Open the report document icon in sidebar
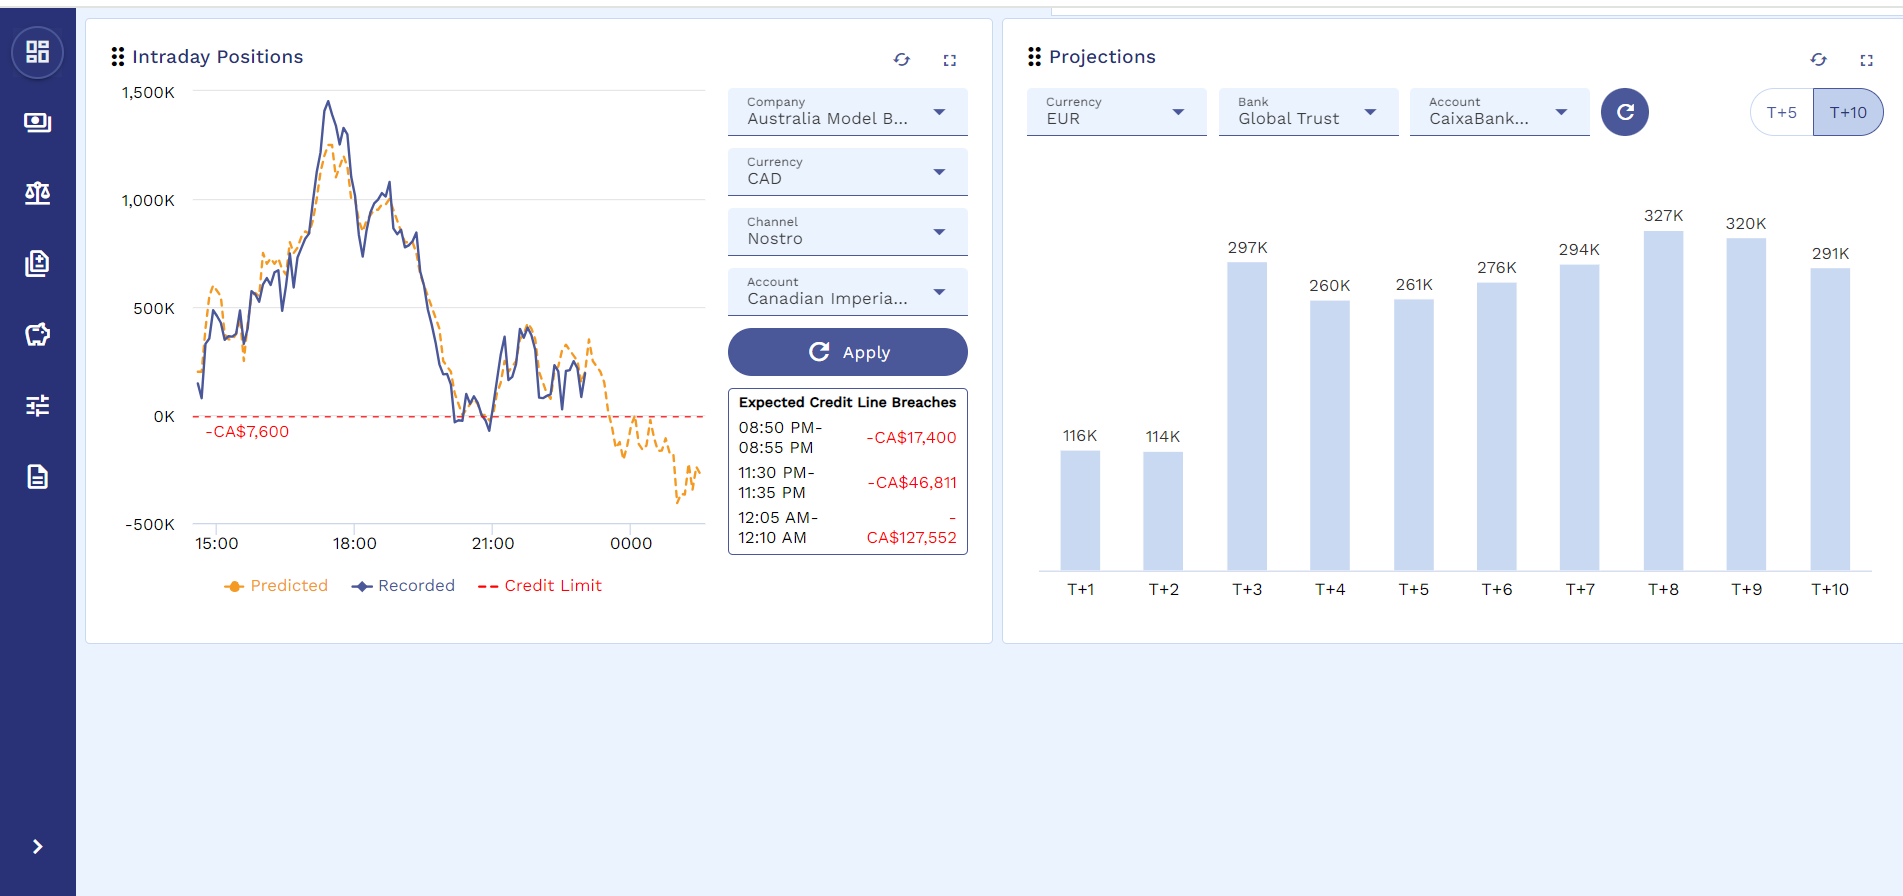 tap(37, 477)
